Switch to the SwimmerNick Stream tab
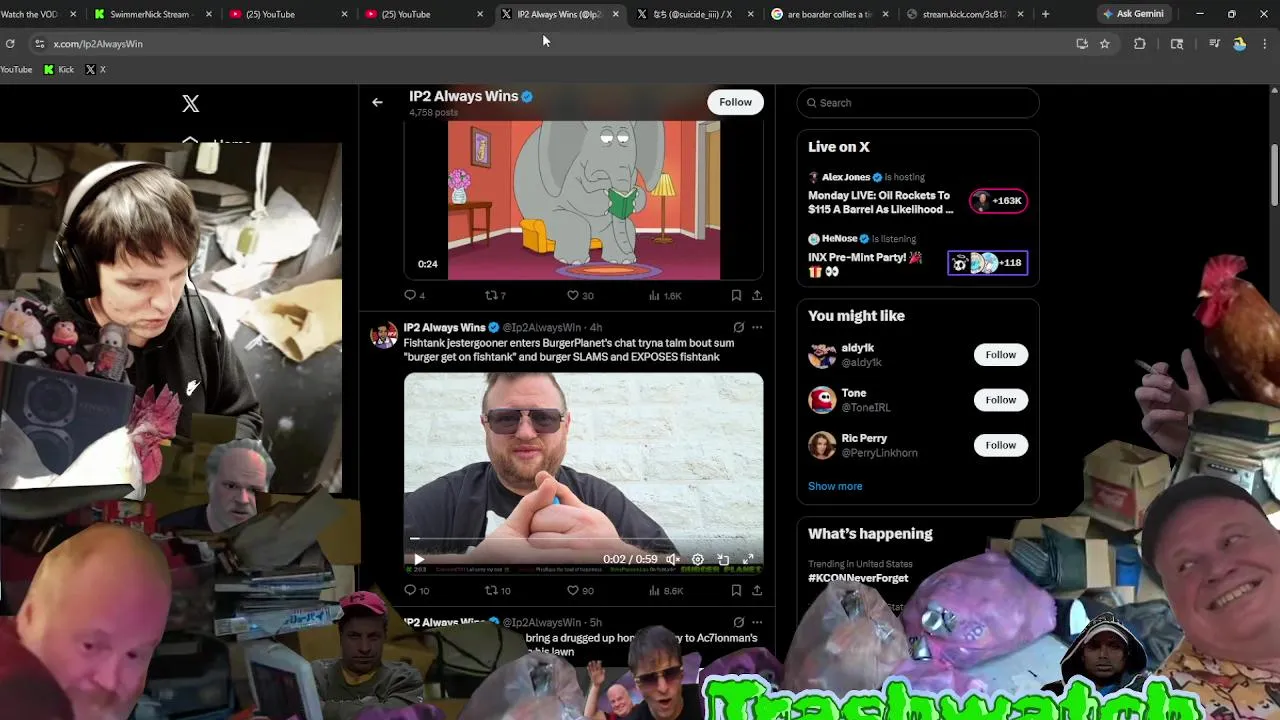Screen dimensions: 1280x720 coord(152,14)
